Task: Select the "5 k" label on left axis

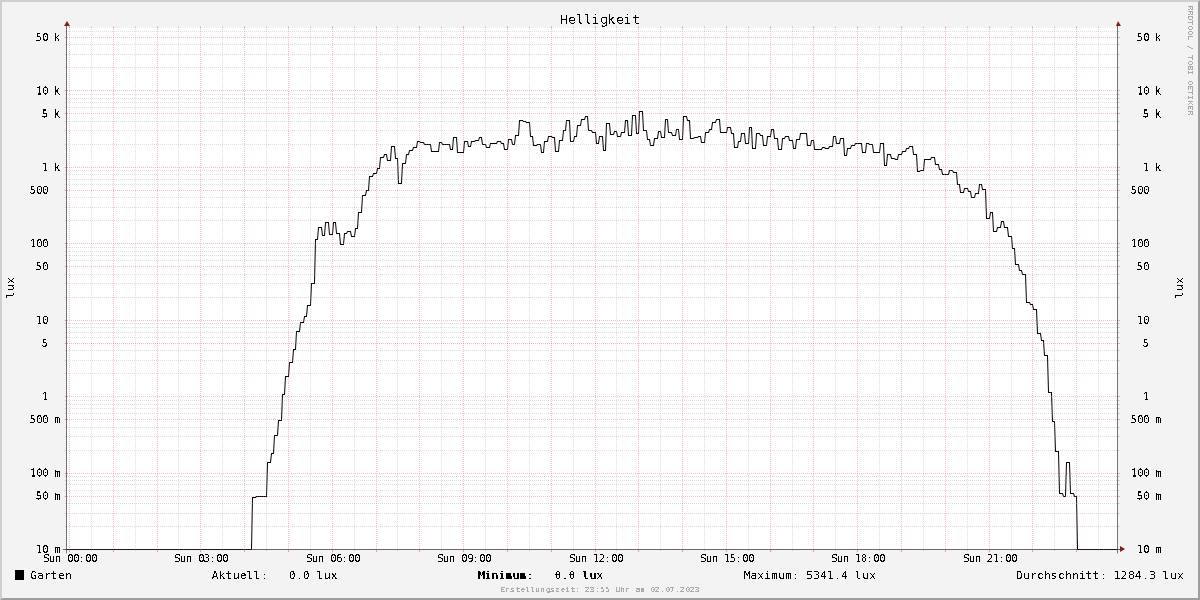Action: click(51, 114)
